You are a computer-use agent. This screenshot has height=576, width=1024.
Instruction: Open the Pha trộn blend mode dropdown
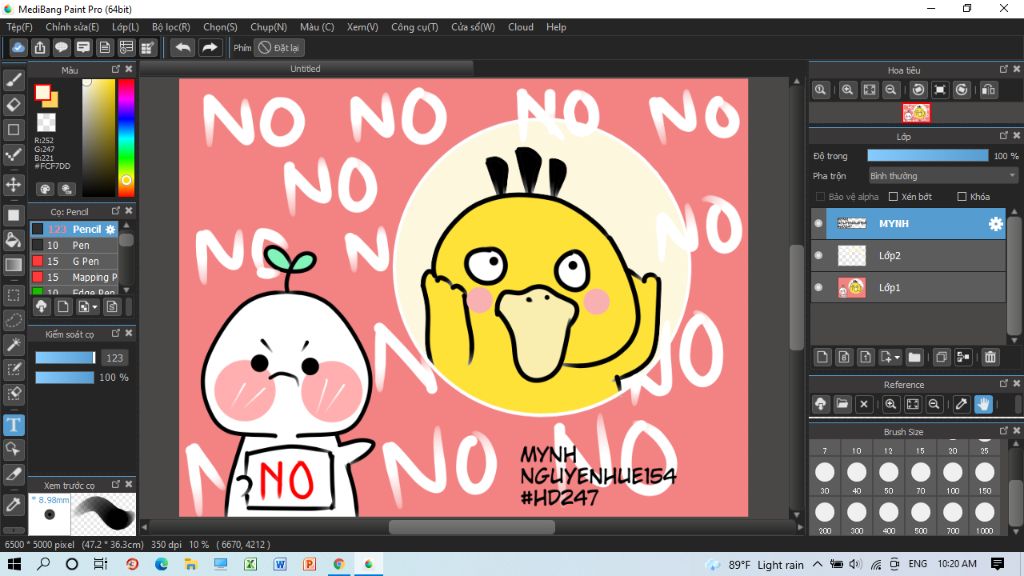942,176
